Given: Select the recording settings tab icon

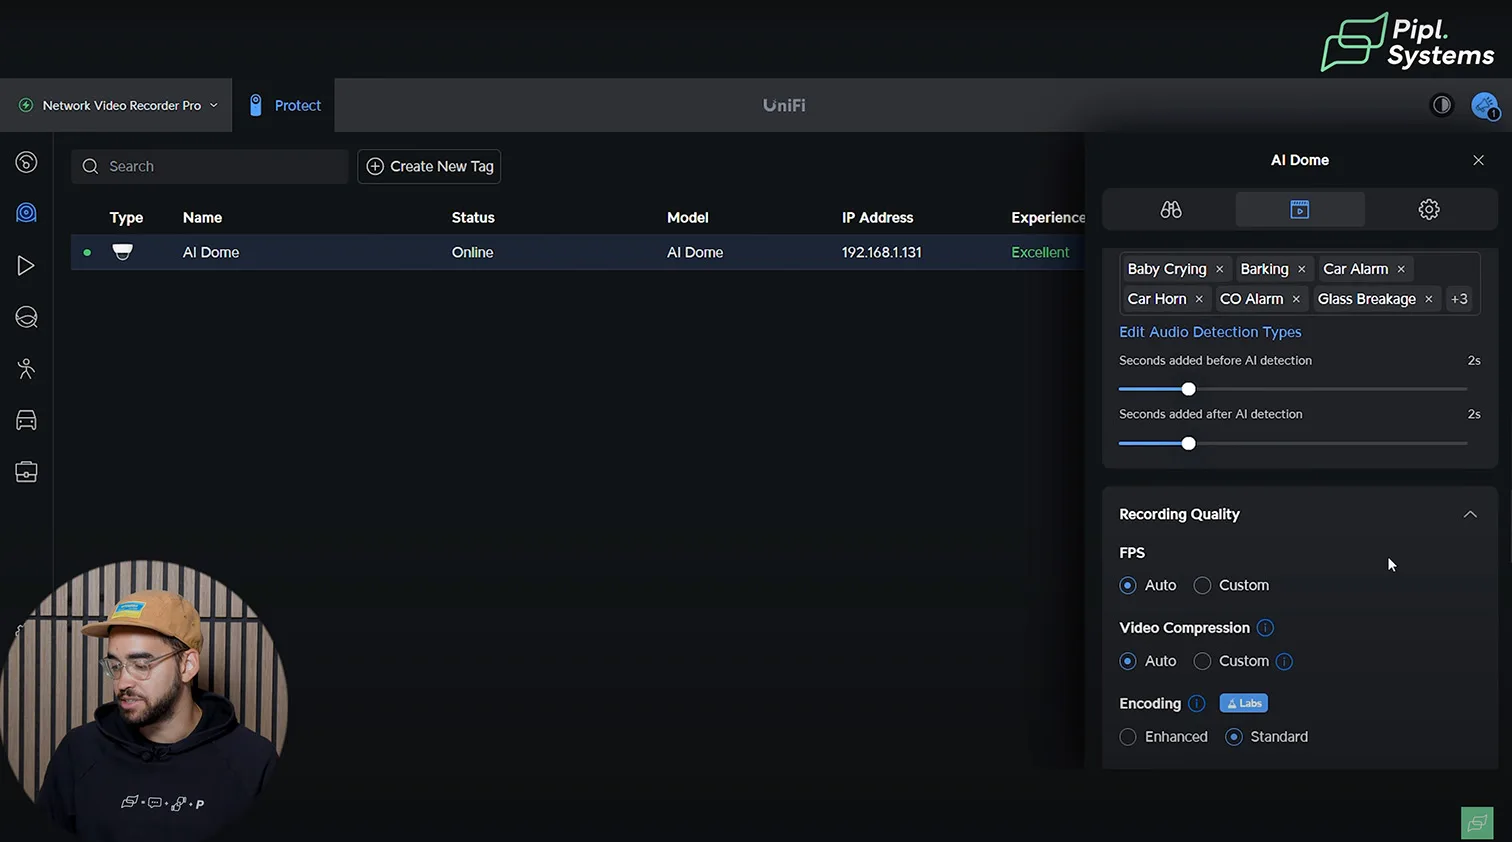Looking at the screenshot, I should point(1299,210).
